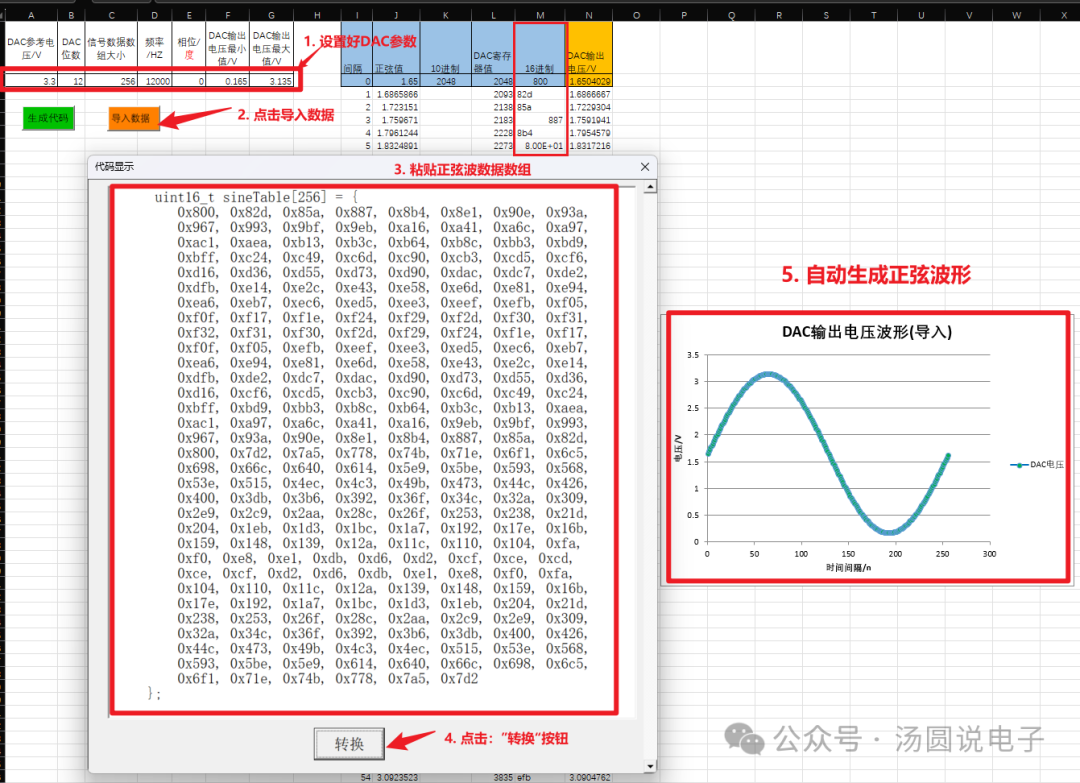The width and height of the screenshot is (1080, 783).
Task: Select column Q header
Action: click(x=731, y=15)
